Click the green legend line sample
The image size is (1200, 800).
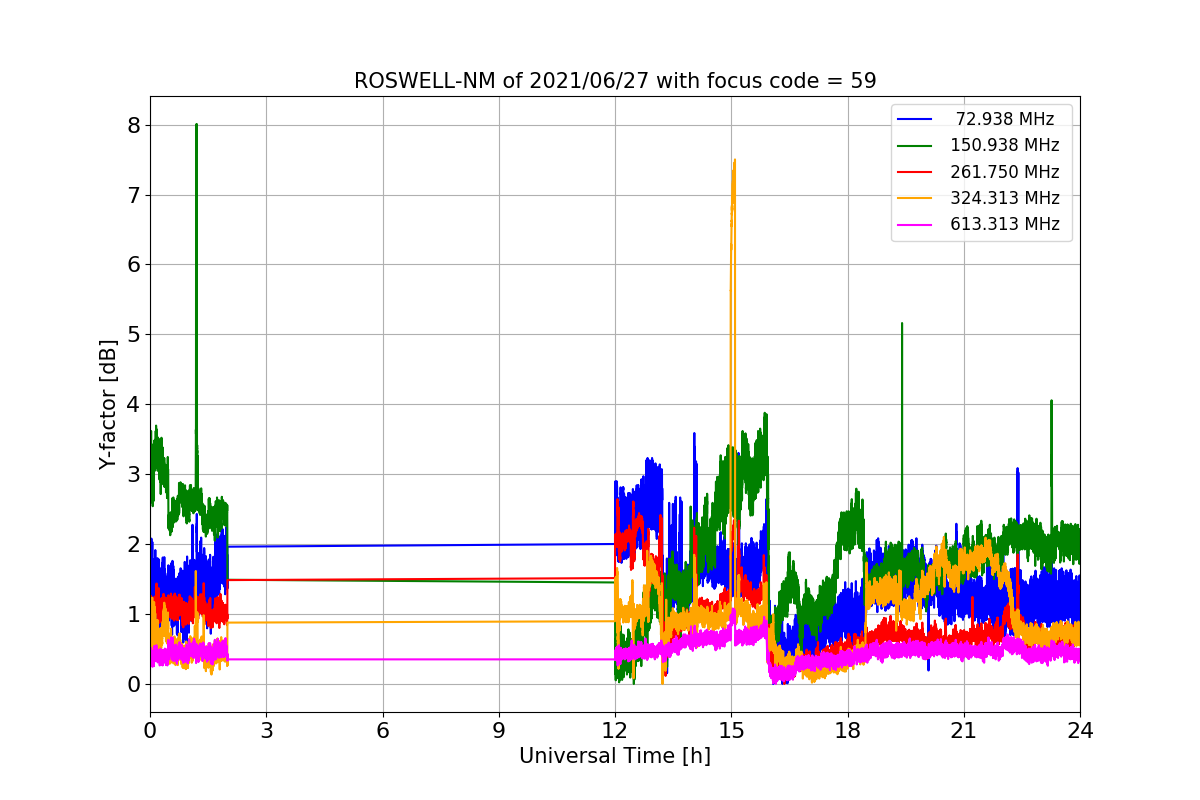[915, 146]
